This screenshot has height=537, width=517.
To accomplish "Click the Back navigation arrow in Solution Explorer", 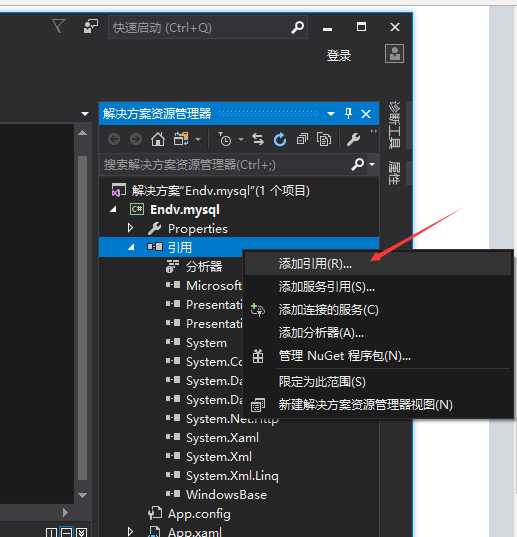I will click(x=114, y=139).
